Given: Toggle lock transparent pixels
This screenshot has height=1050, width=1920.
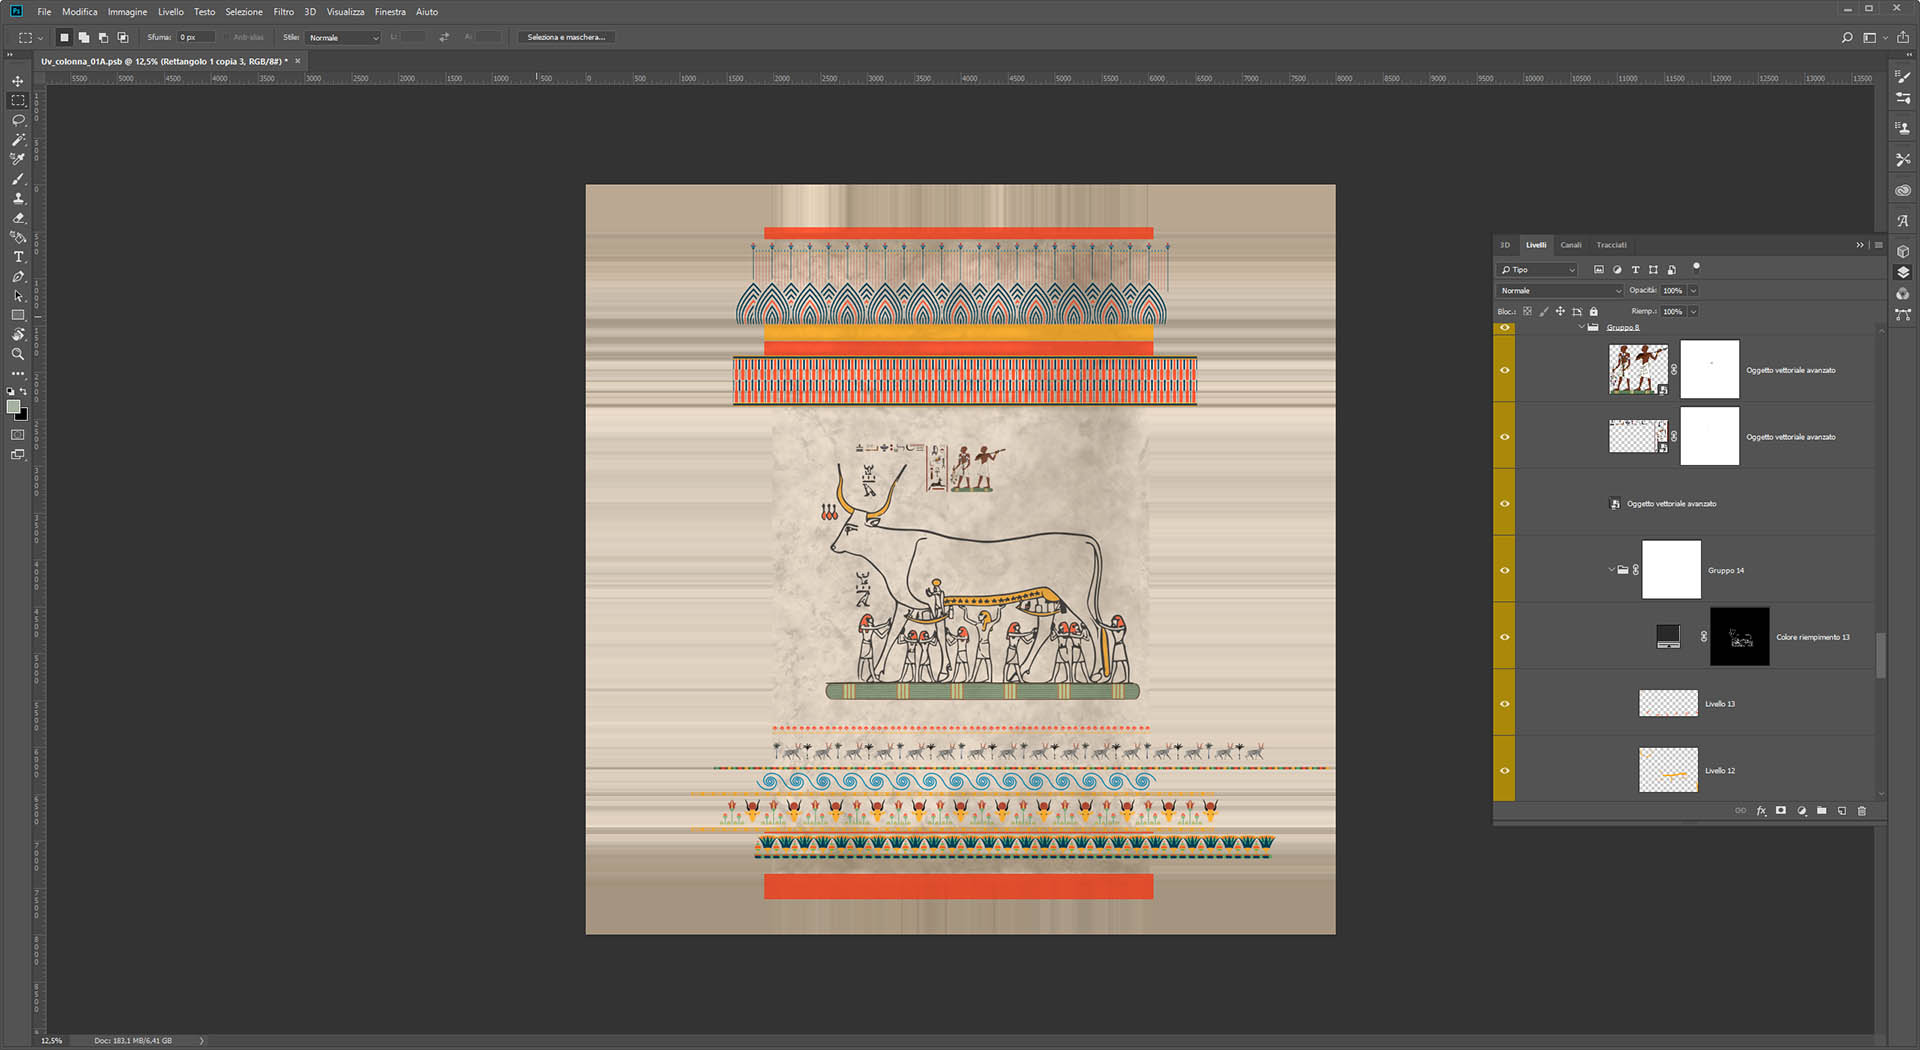Looking at the screenshot, I should [x=1527, y=311].
